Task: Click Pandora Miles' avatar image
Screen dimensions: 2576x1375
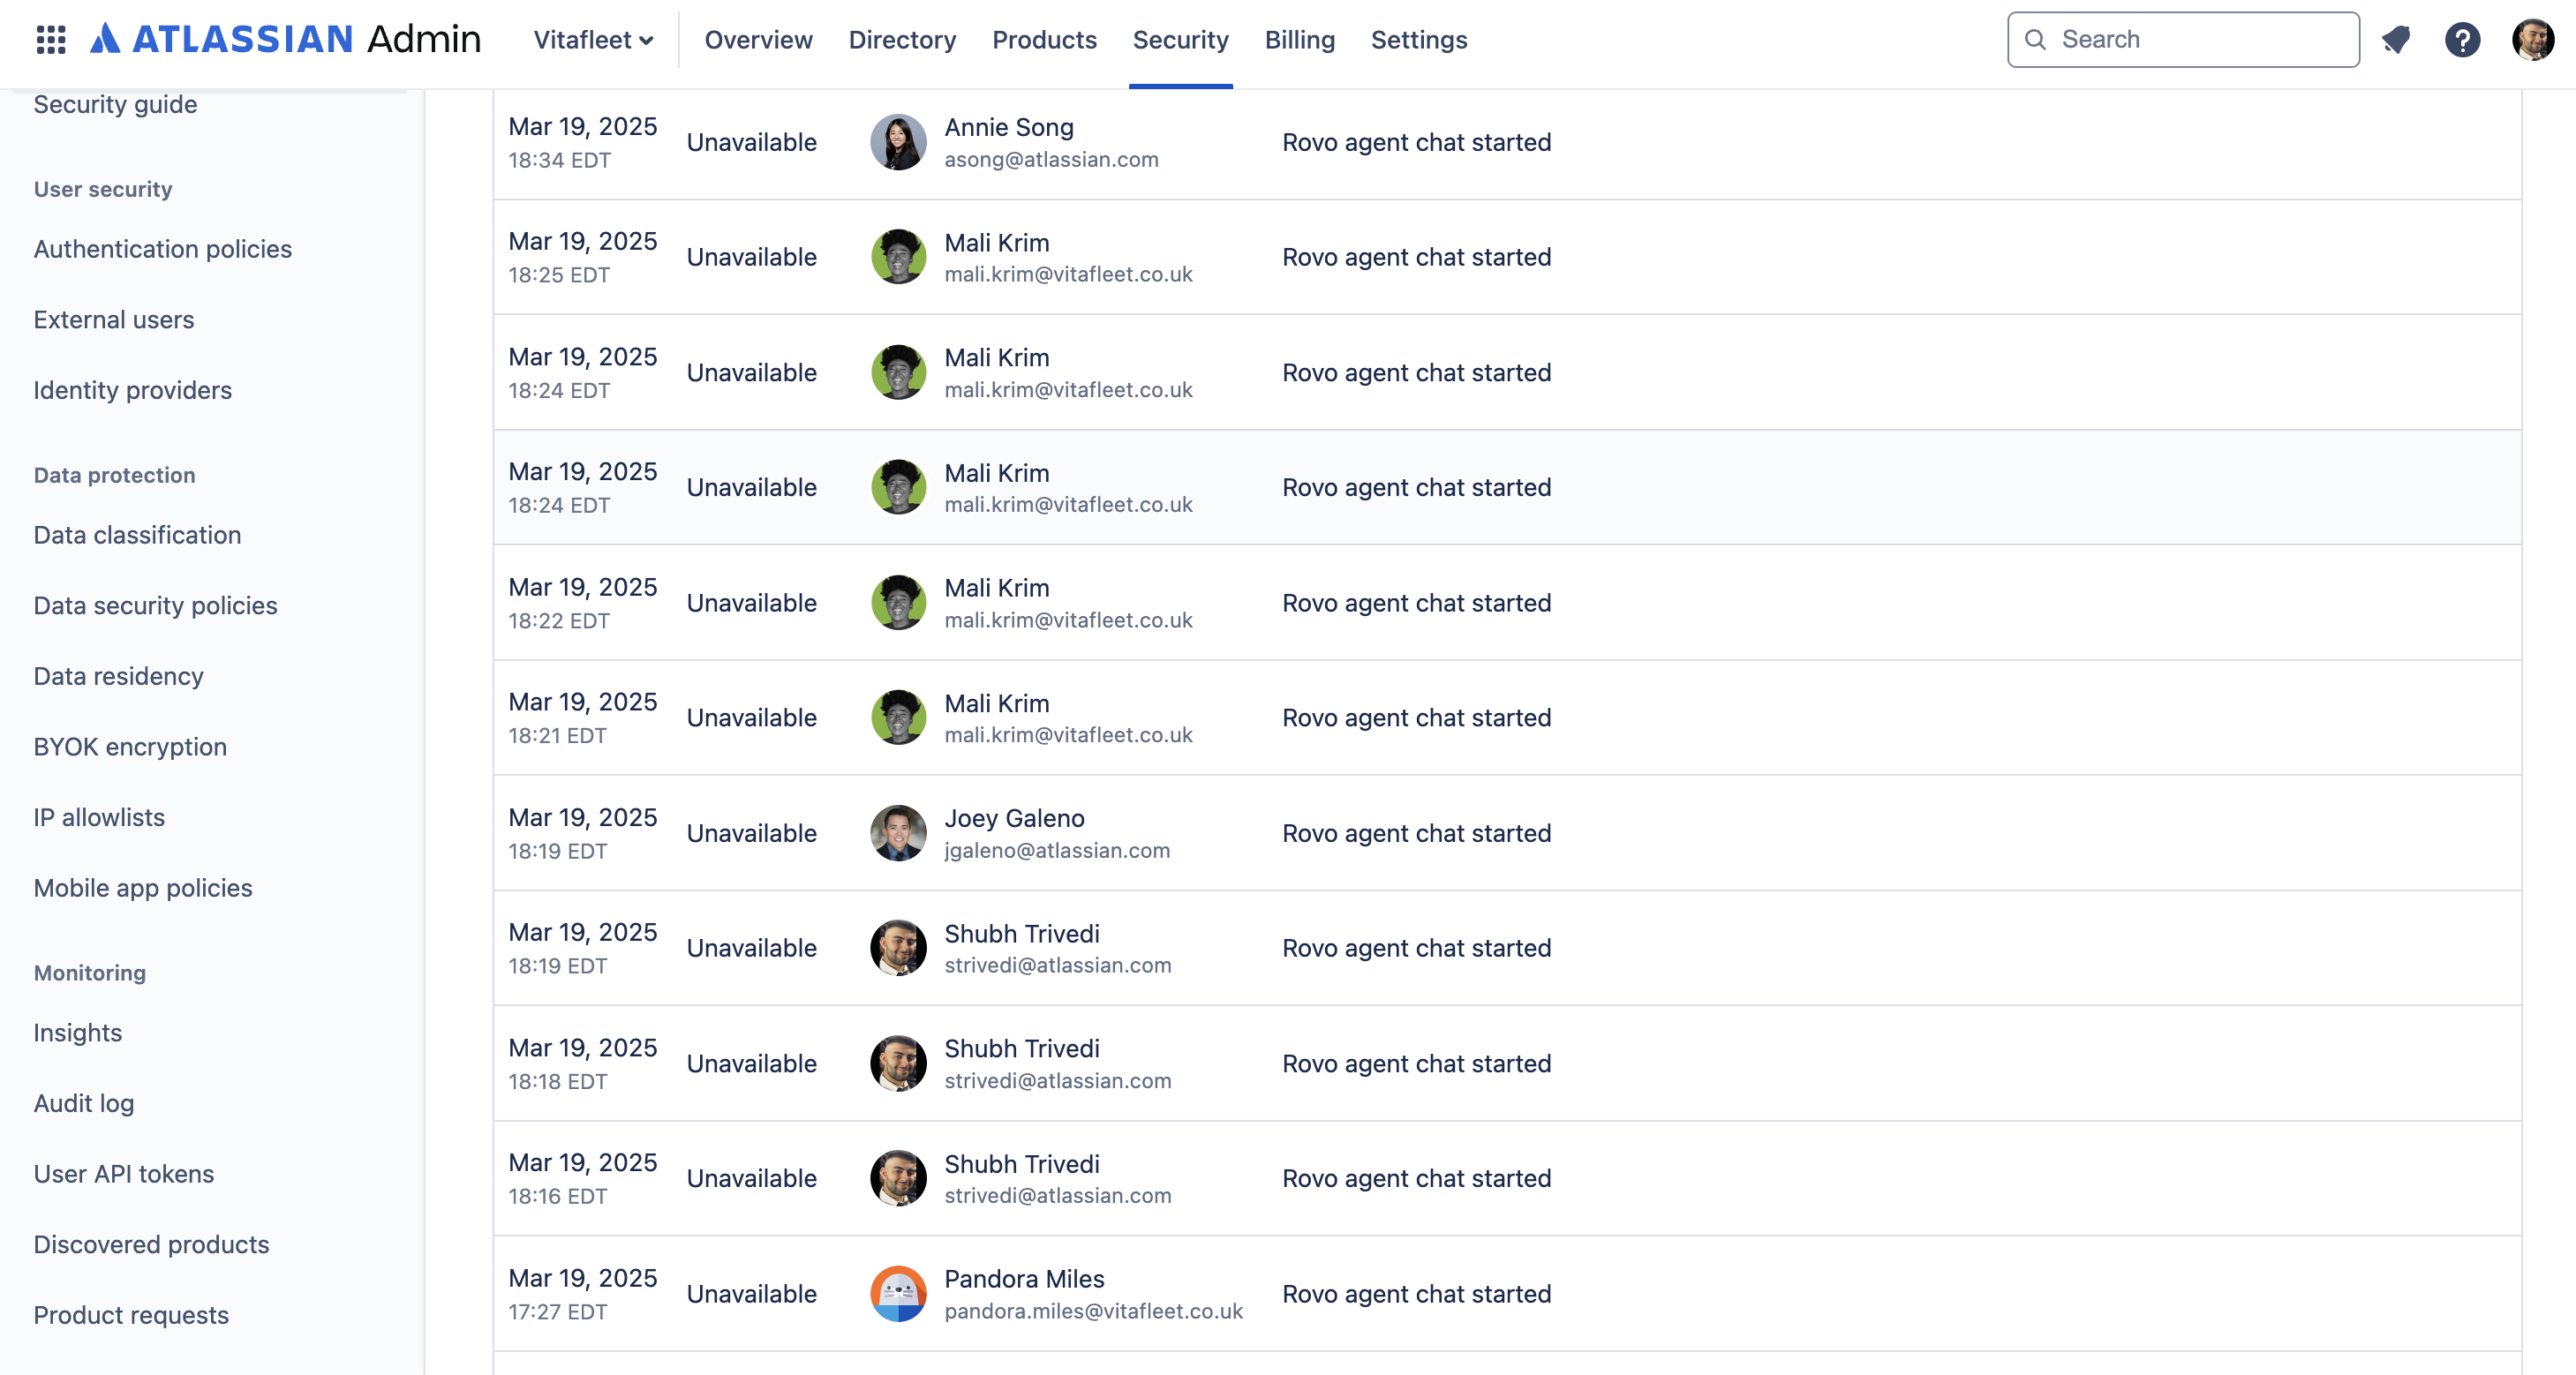Action: coord(897,1293)
